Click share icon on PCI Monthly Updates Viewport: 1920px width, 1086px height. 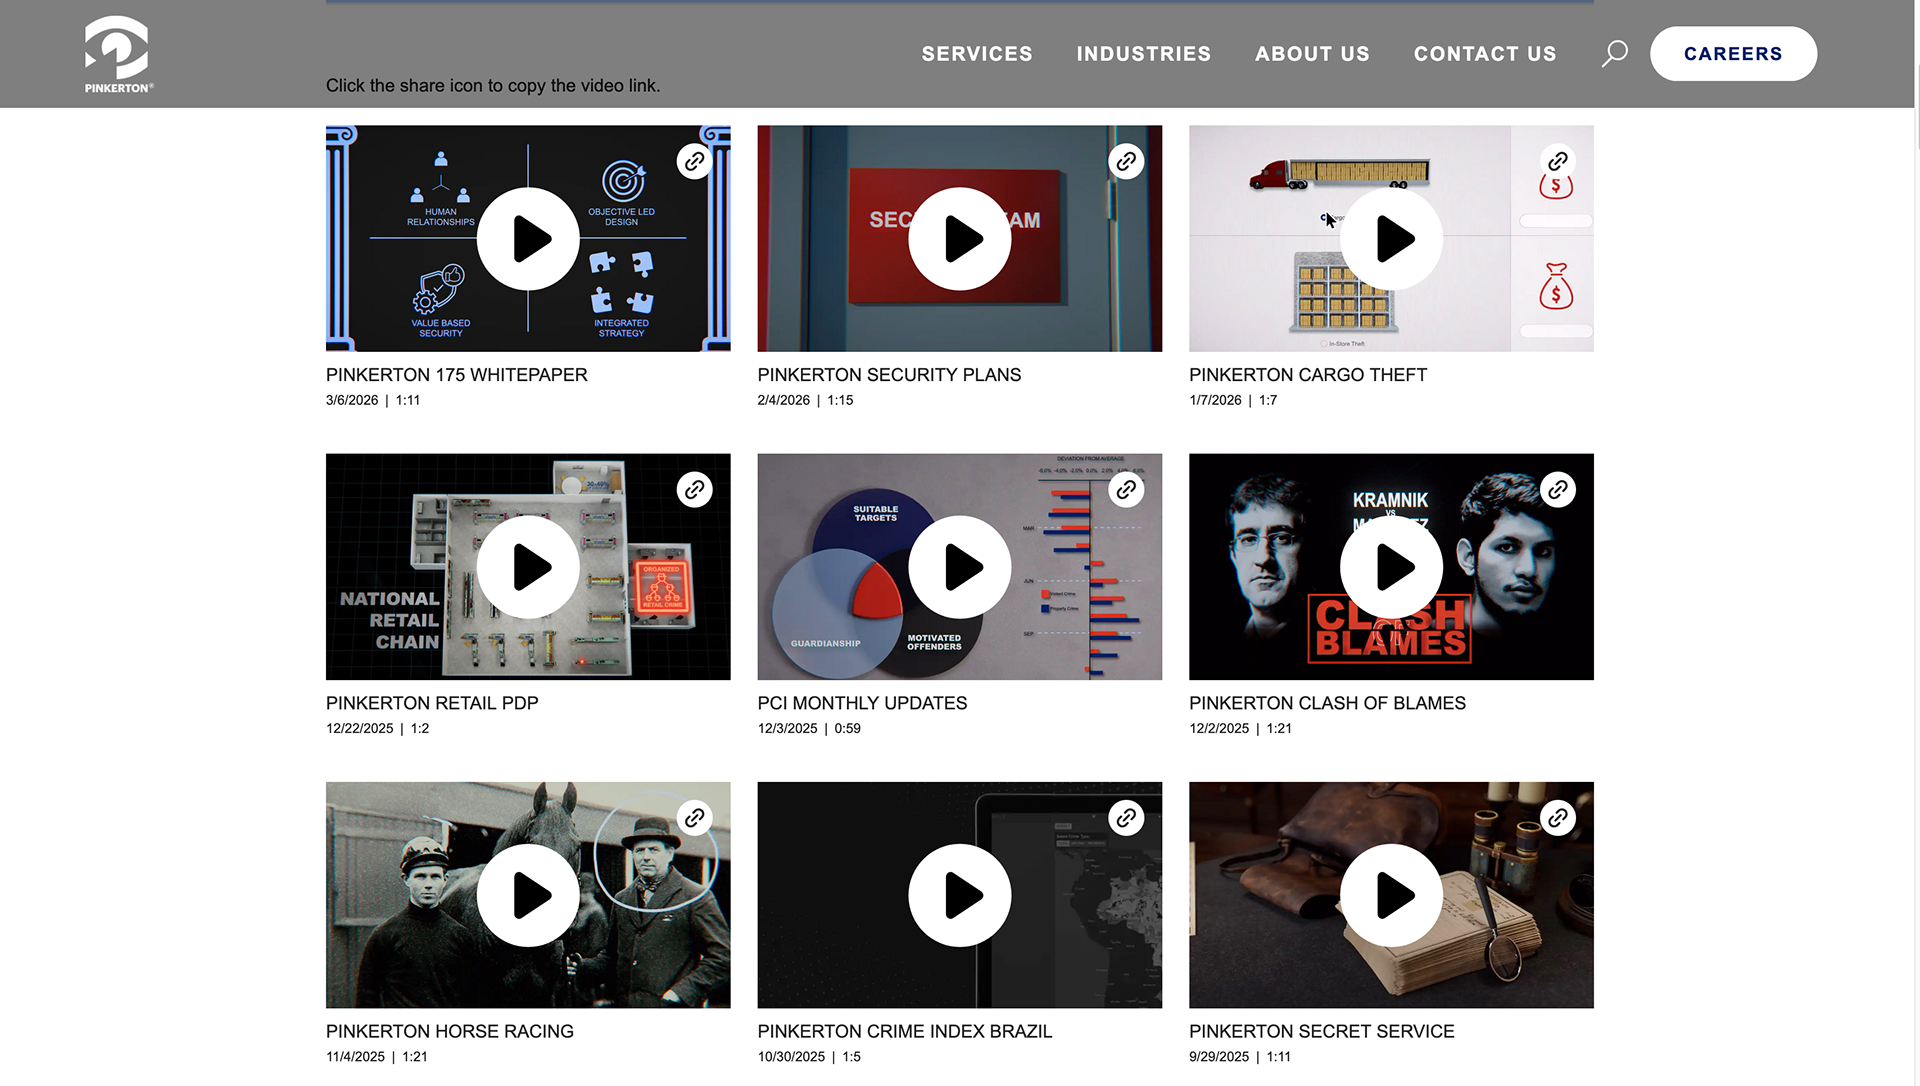coord(1126,489)
